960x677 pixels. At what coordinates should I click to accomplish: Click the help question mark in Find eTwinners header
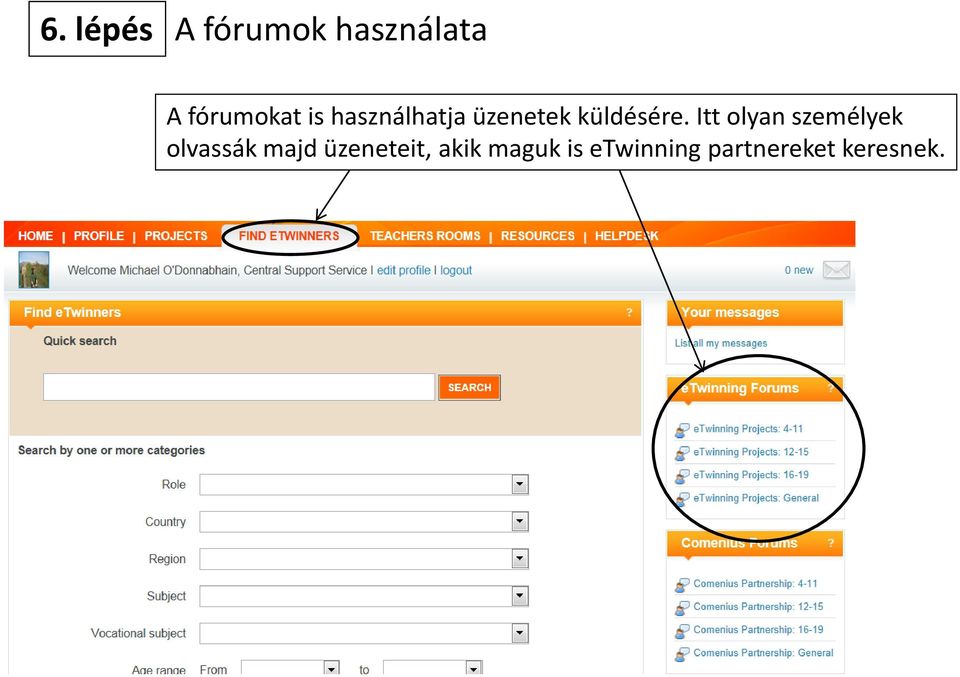pyautogui.click(x=629, y=313)
